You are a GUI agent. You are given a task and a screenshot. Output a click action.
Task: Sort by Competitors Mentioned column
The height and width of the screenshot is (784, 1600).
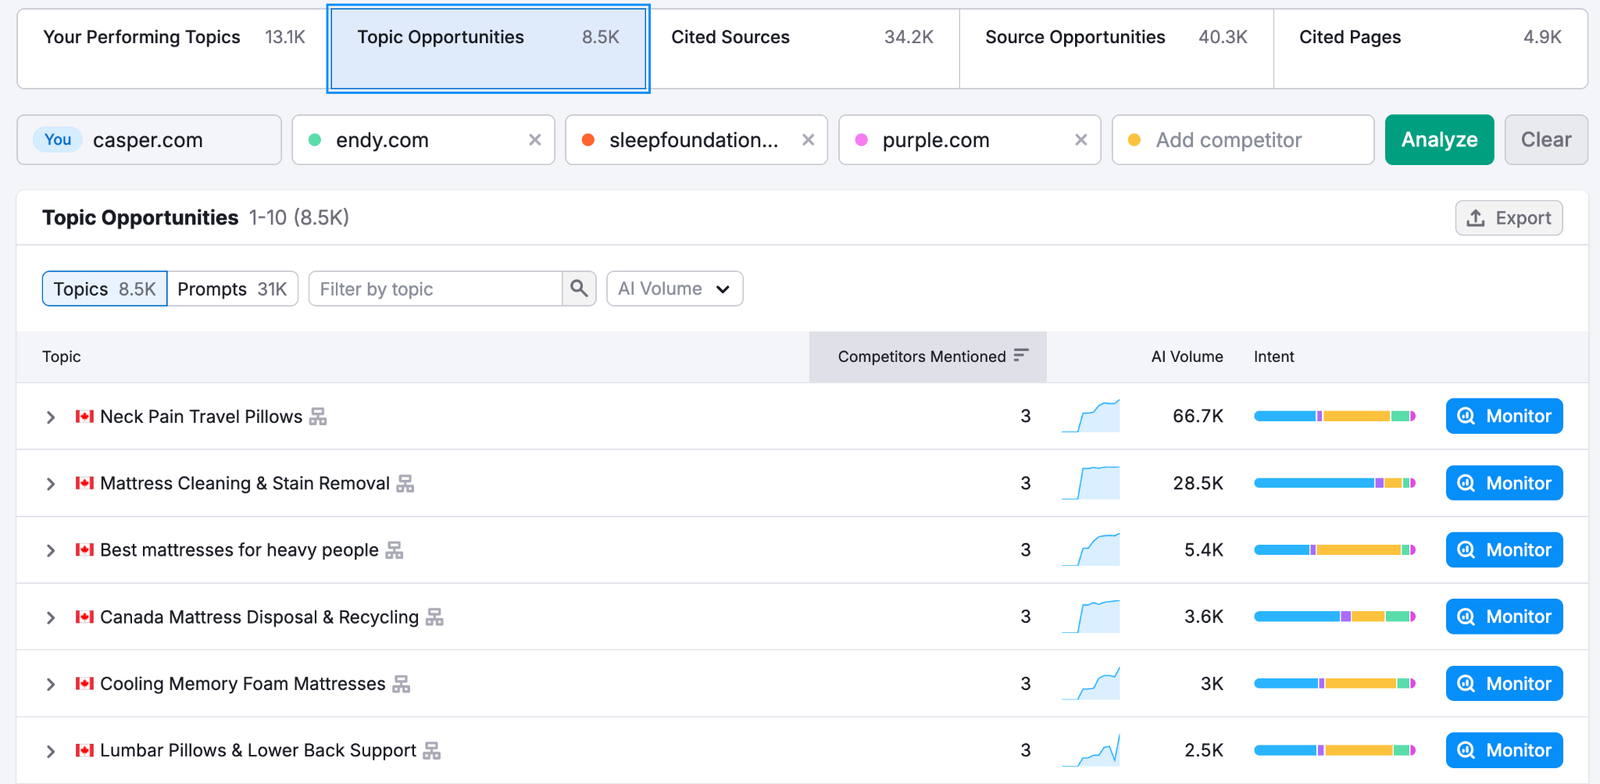point(928,357)
